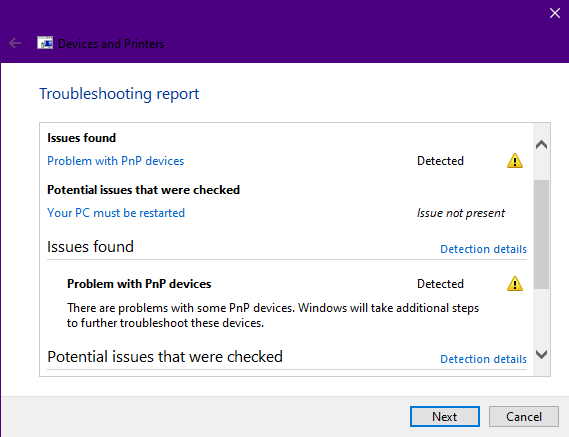This screenshot has height=437, width=569.
Task: Click the back arrow icon
Action: click(15, 43)
